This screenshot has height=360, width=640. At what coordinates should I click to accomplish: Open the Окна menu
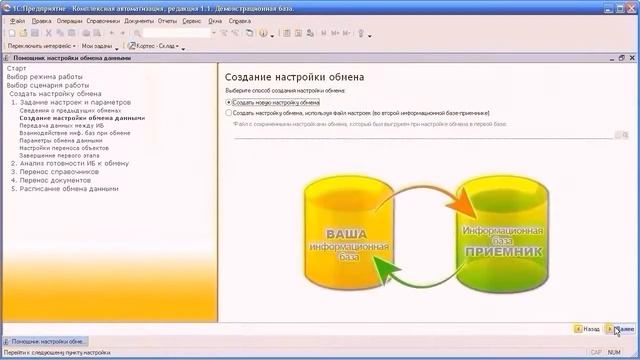pos(215,21)
